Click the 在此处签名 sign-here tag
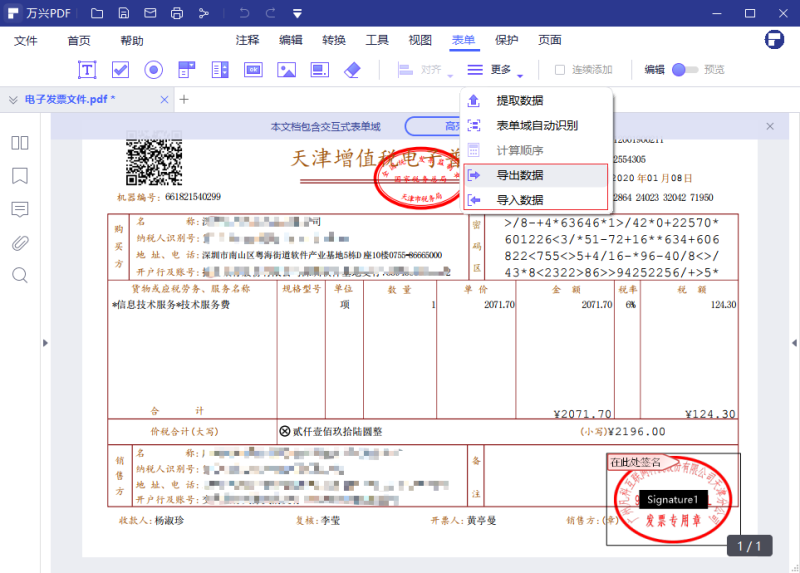This screenshot has width=800, height=573. coord(640,462)
